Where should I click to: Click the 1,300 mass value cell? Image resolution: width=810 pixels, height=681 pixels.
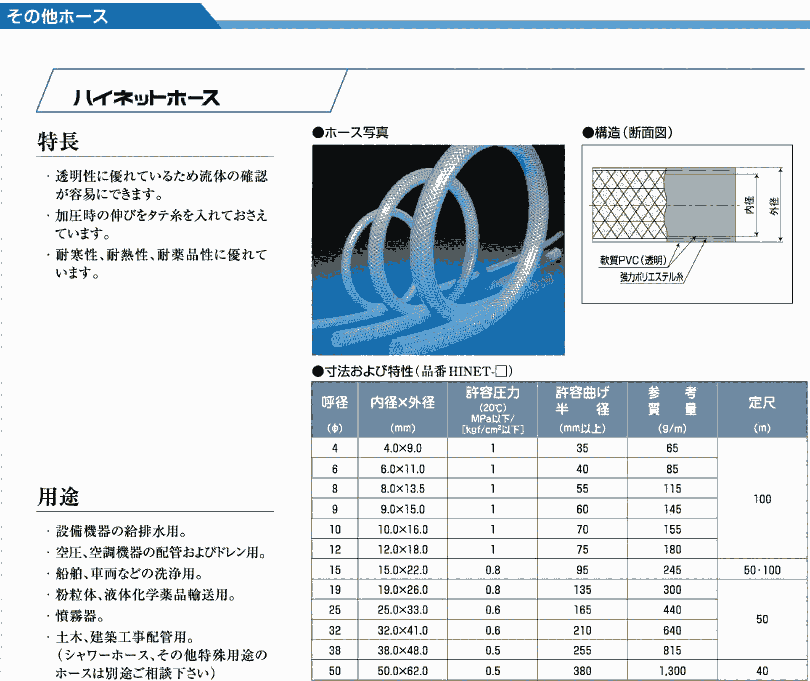tap(672, 671)
